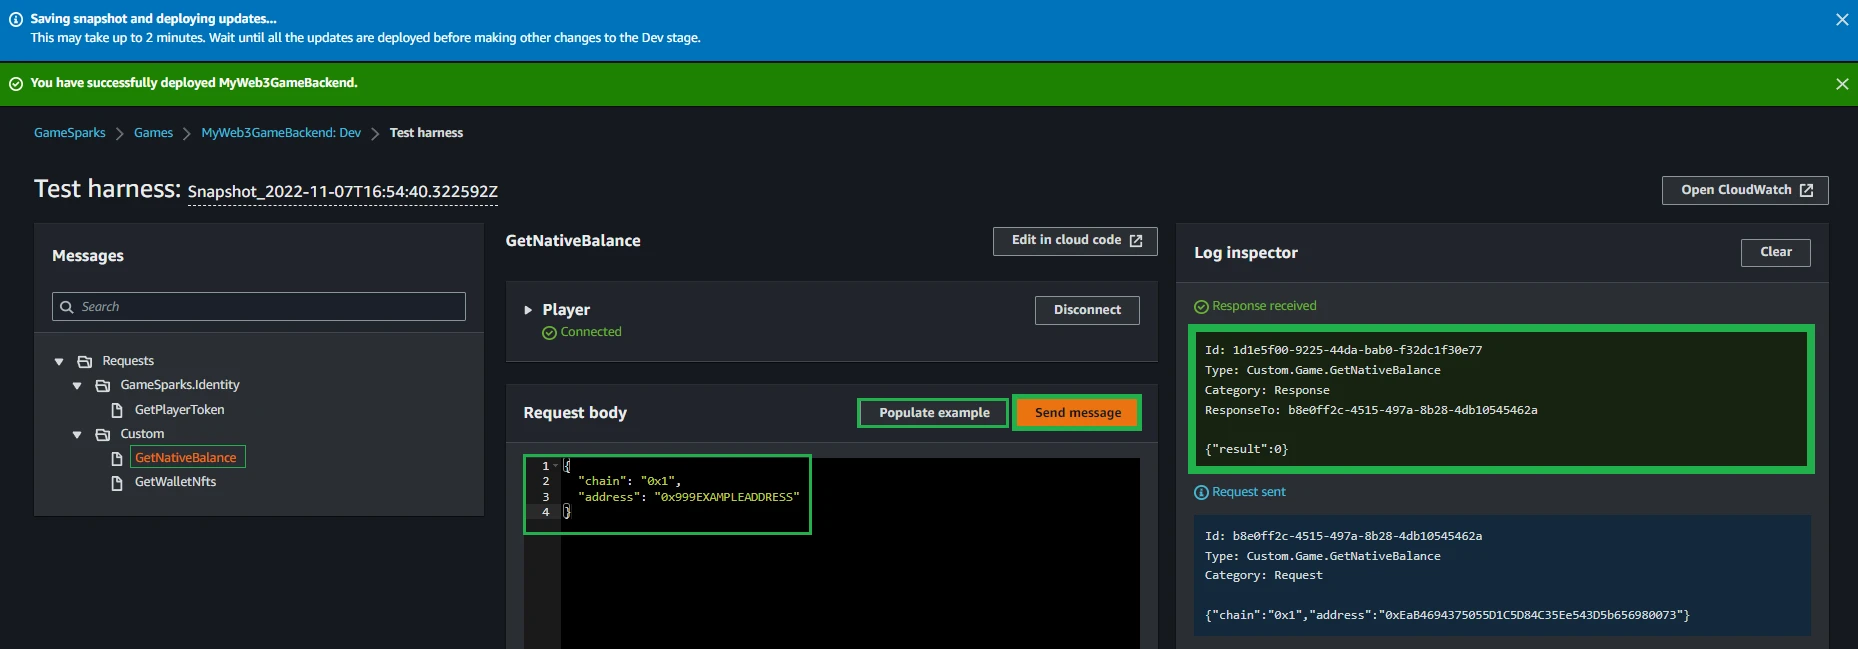This screenshot has height=649, width=1858.
Task: Close the green successfully deployed notification
Action: click(1842, 84)
